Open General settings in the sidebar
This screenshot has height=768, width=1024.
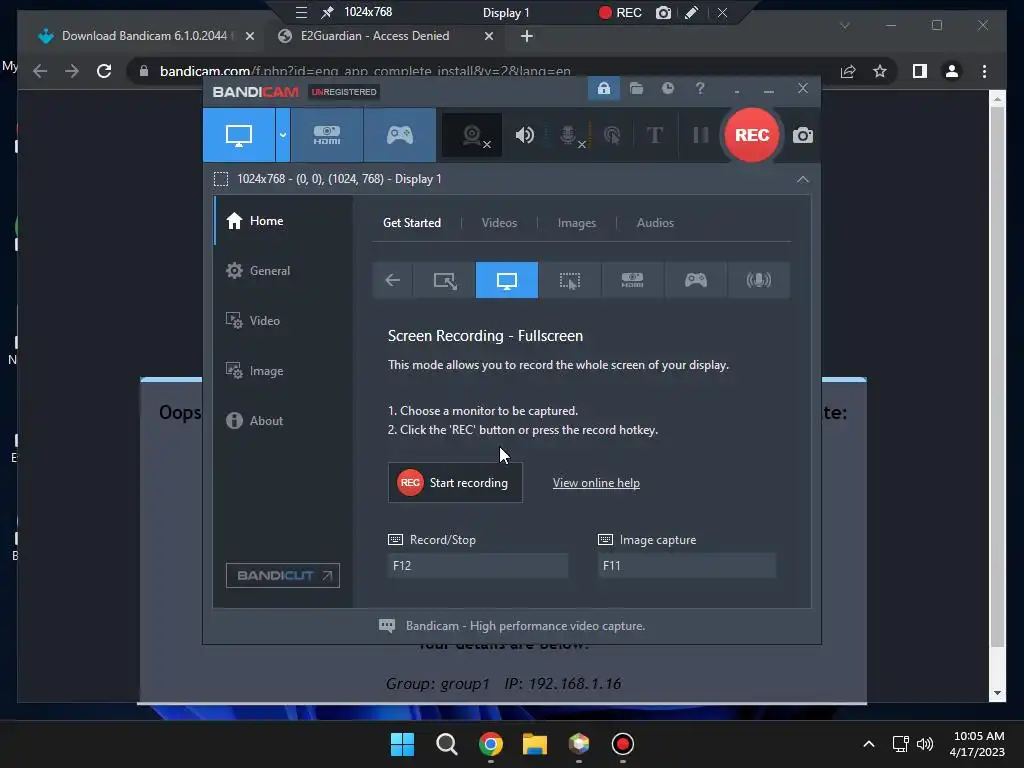coord(283,270)
